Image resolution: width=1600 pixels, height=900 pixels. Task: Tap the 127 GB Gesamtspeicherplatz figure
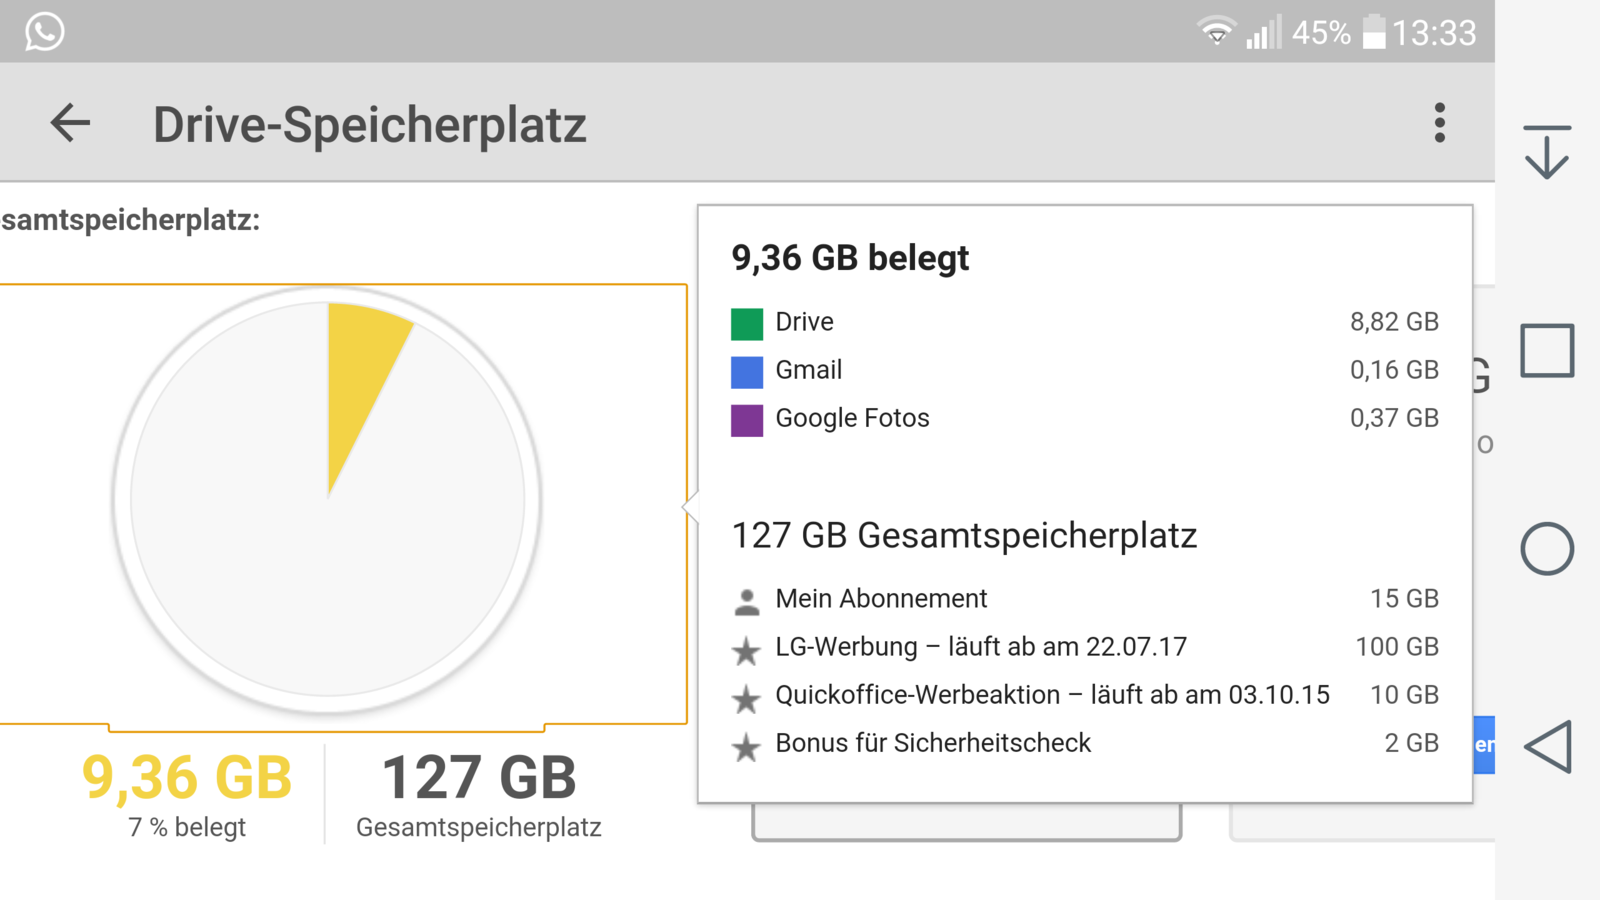479,778
